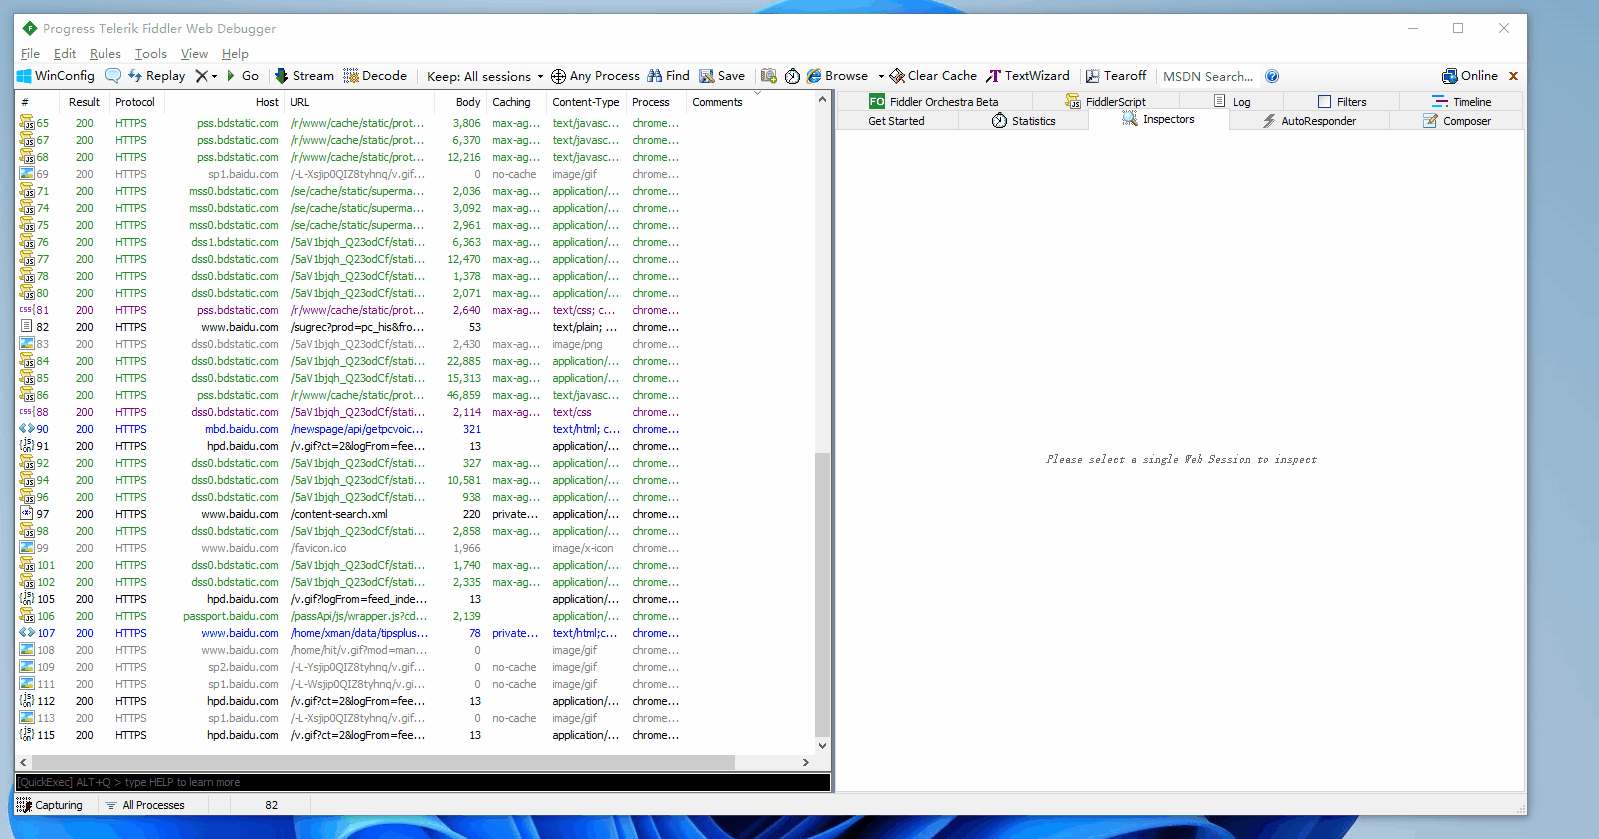Sort sessions by Protocol column header
This screenshot has height=839, width=1599.
[x=135, y=102]
